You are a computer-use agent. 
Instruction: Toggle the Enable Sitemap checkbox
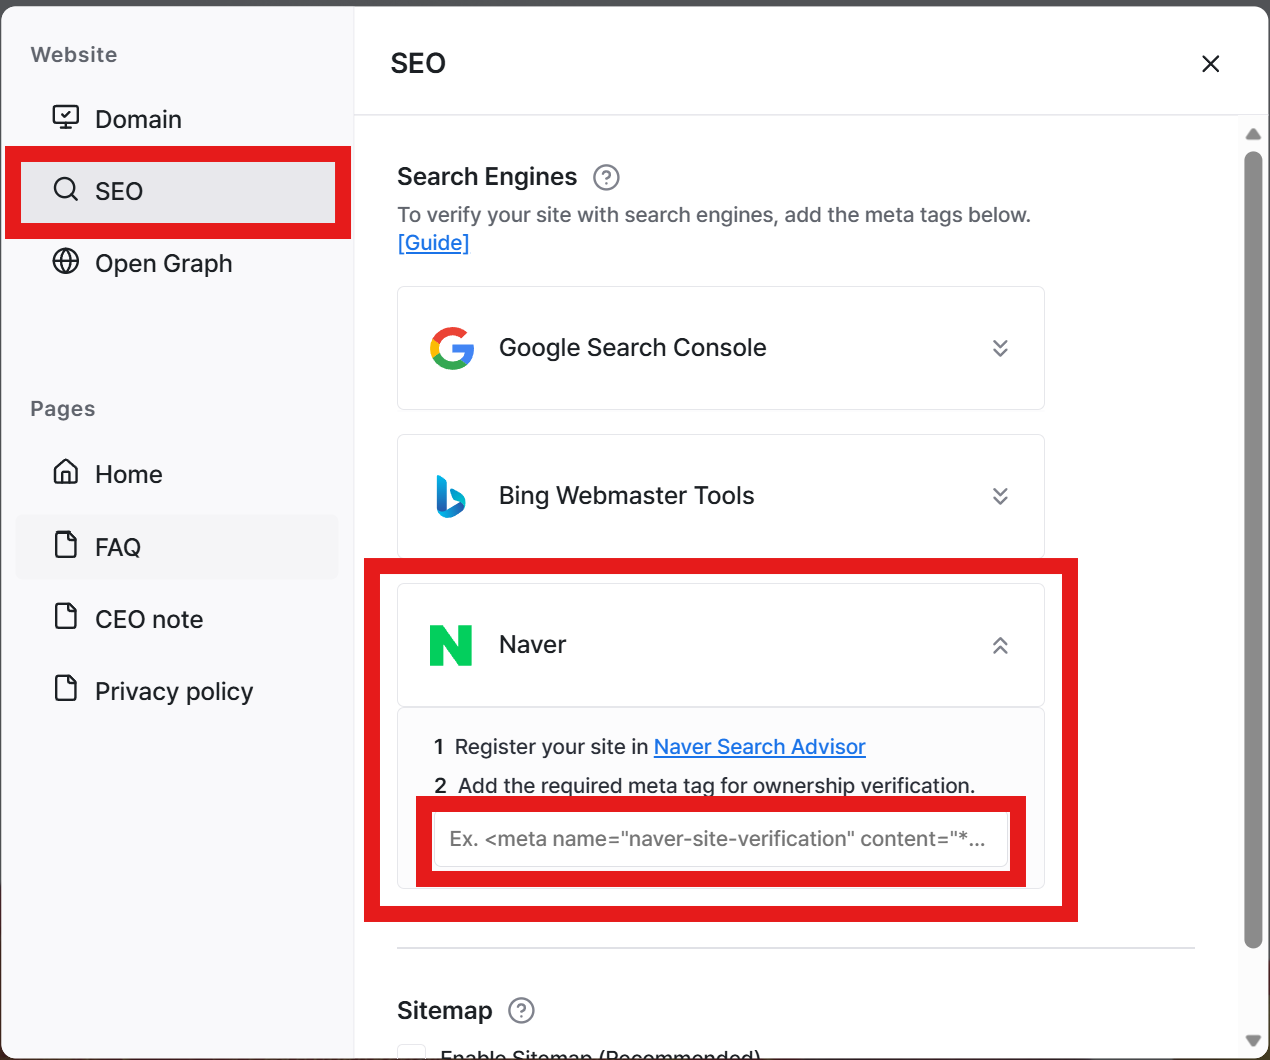point(412,1052)
